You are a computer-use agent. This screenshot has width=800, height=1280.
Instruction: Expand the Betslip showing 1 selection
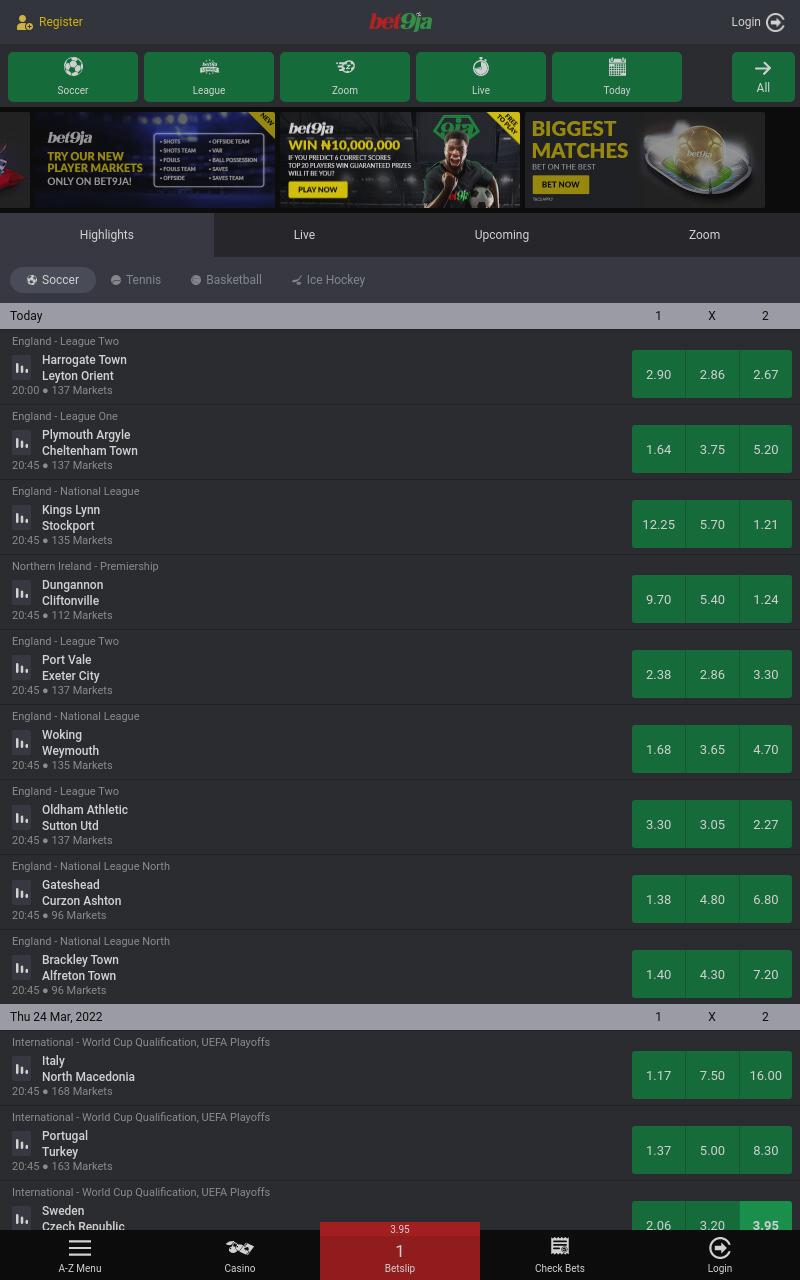[400, 1251]
